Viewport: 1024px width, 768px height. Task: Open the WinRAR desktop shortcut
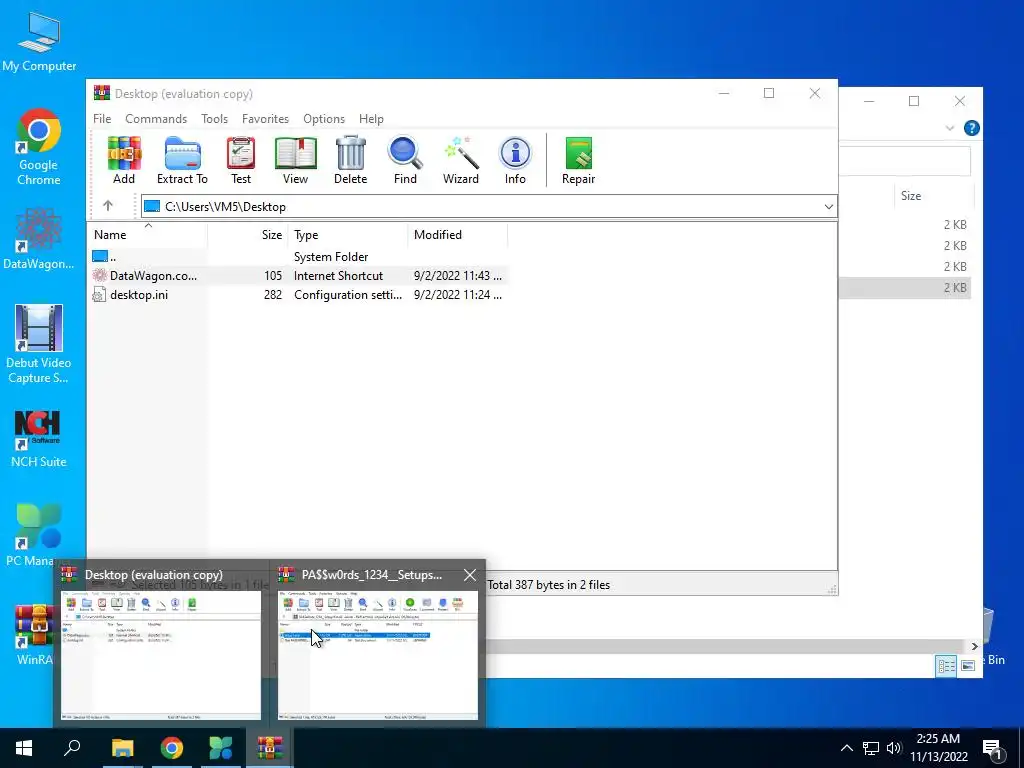click(34, 635)
